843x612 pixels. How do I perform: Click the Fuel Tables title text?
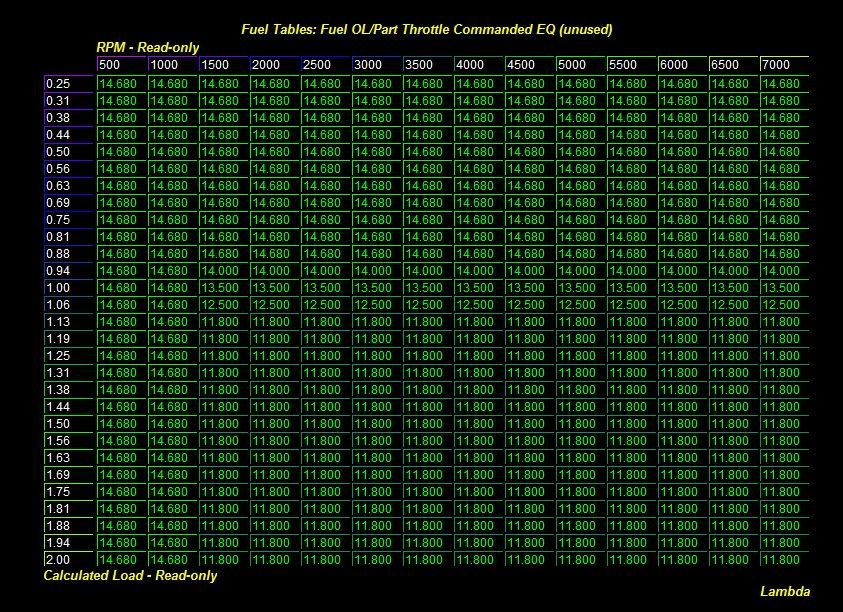click(426, 29)
